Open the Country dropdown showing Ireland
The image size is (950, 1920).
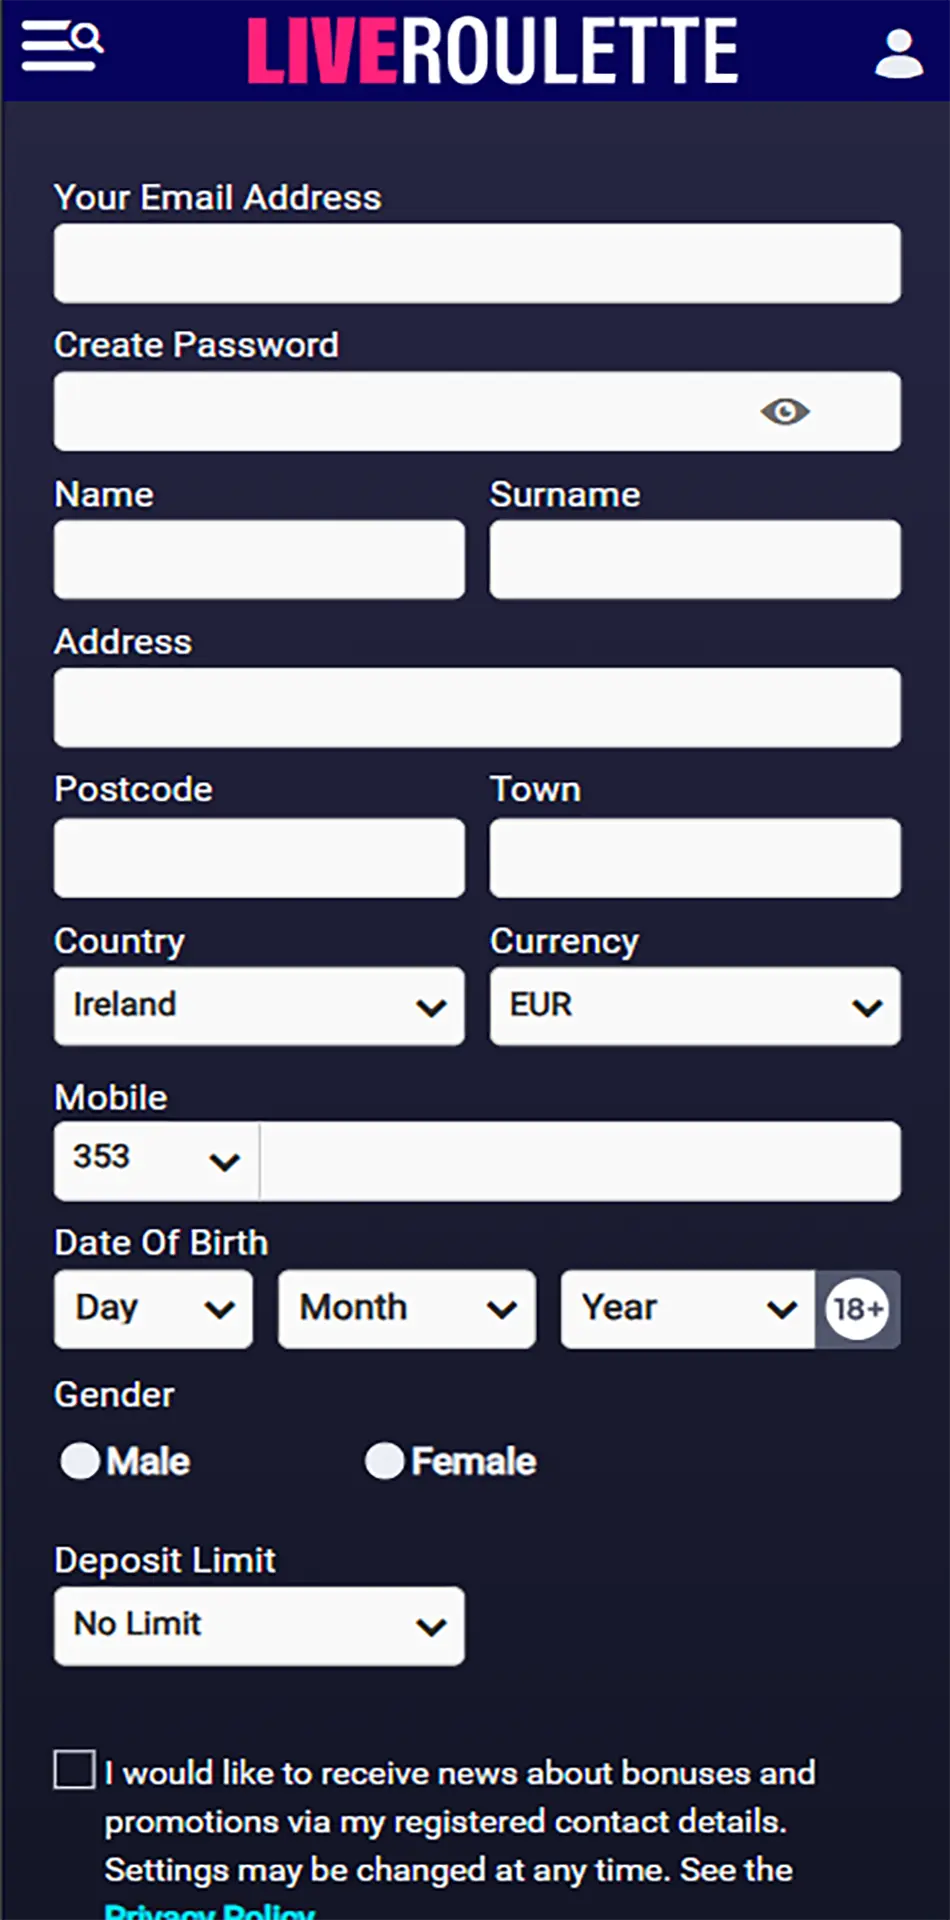coord(259,1006)
